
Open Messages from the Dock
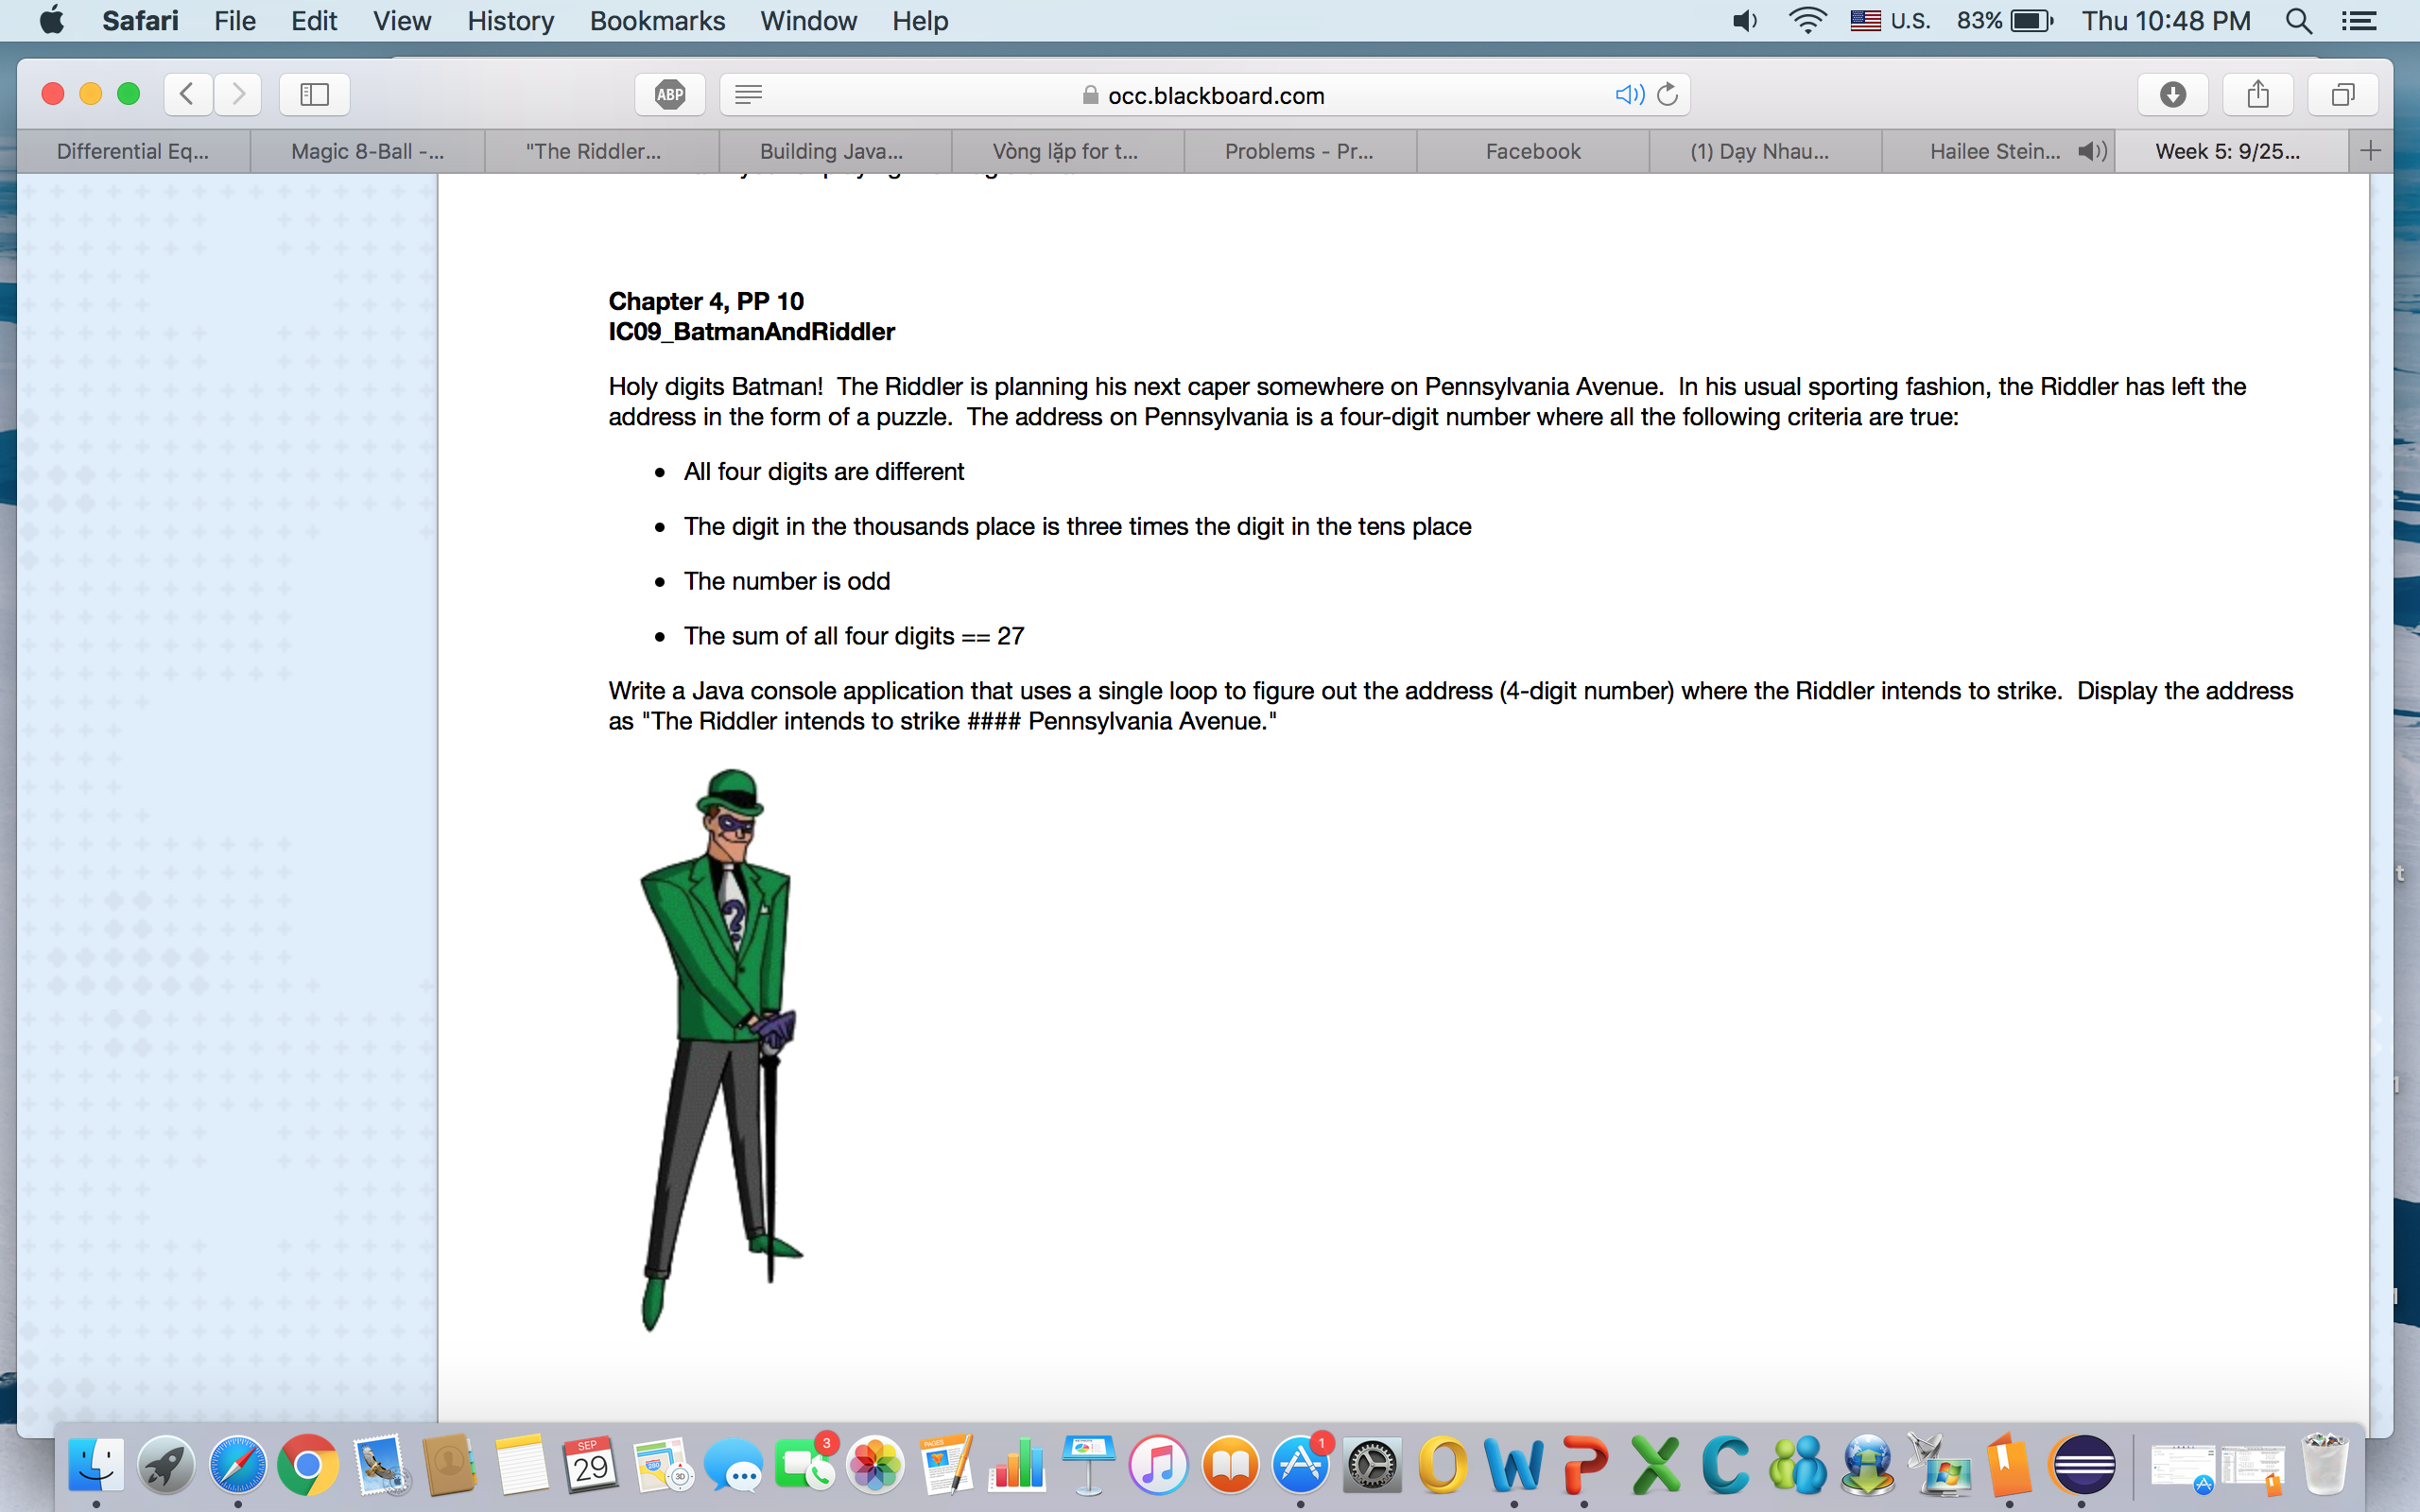(x=733, y=1467)
